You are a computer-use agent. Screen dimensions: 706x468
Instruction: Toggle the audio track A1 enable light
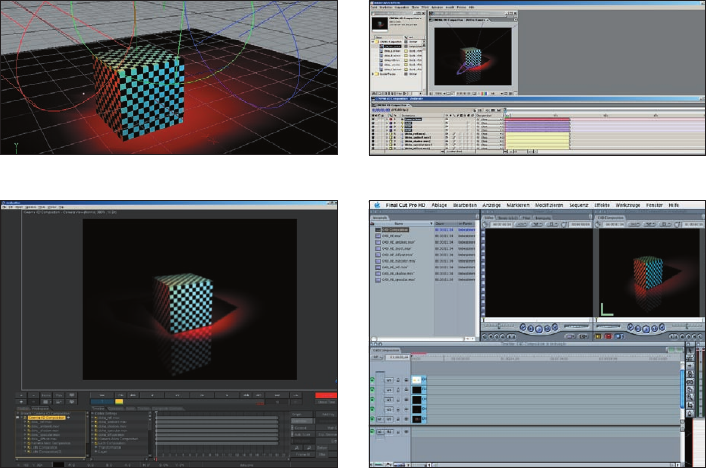pyautogui.click(x=372, y=432)
